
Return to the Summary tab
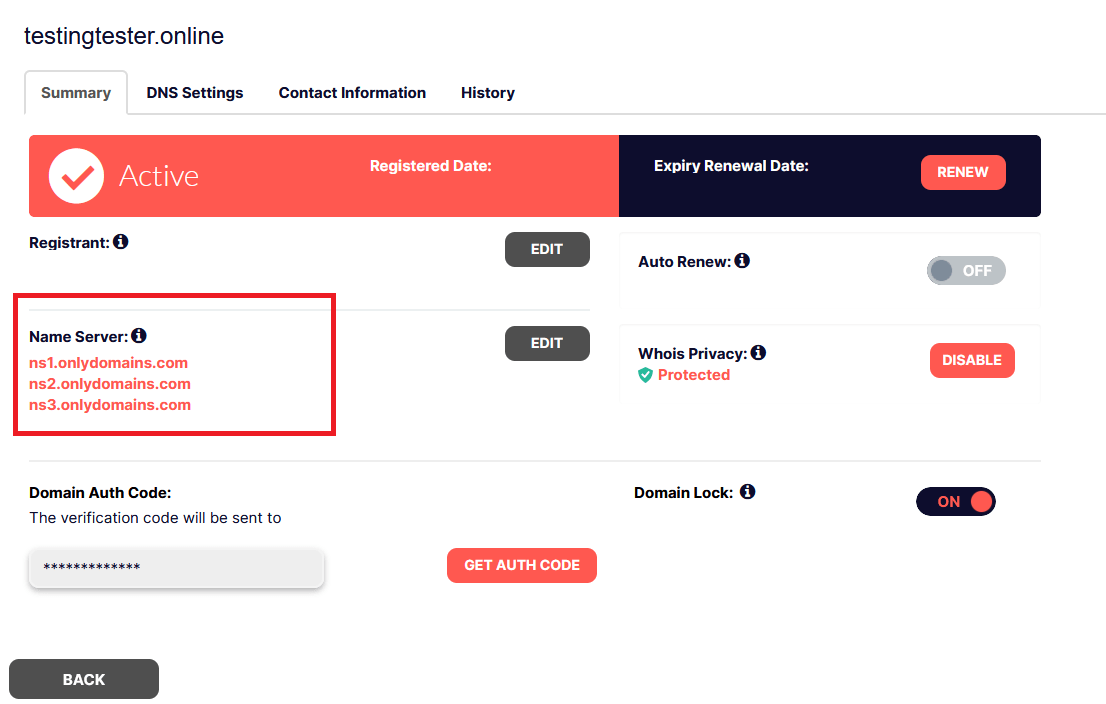click(x=75, y=92)
